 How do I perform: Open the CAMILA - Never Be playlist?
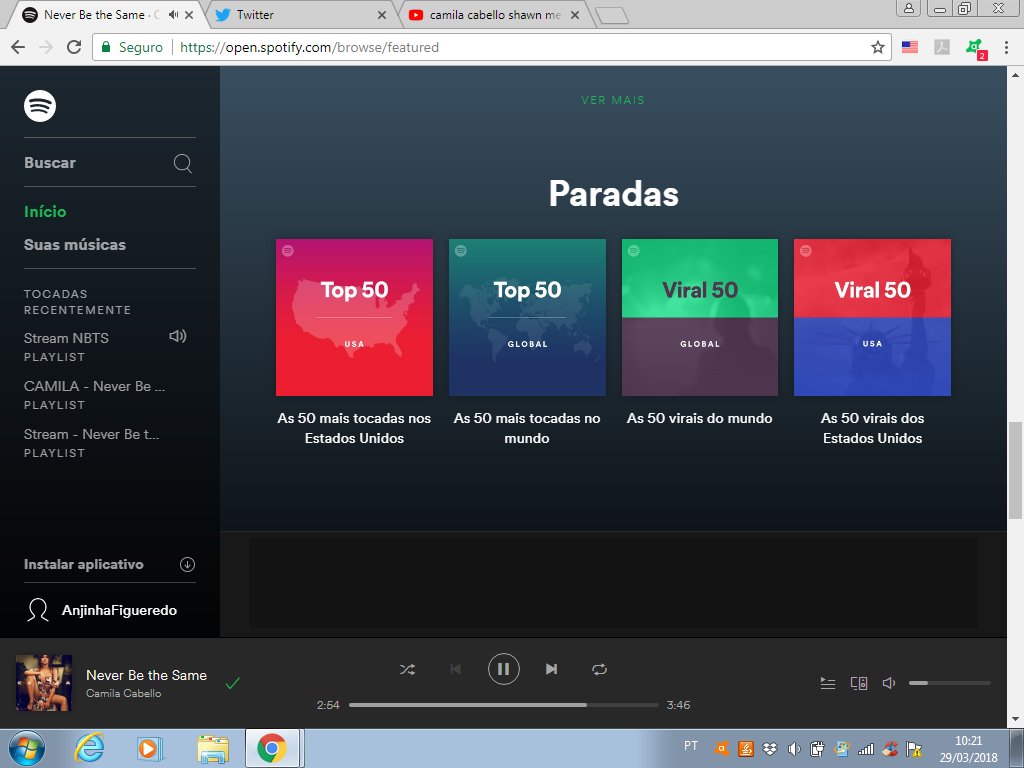click(x=95, y=387)
